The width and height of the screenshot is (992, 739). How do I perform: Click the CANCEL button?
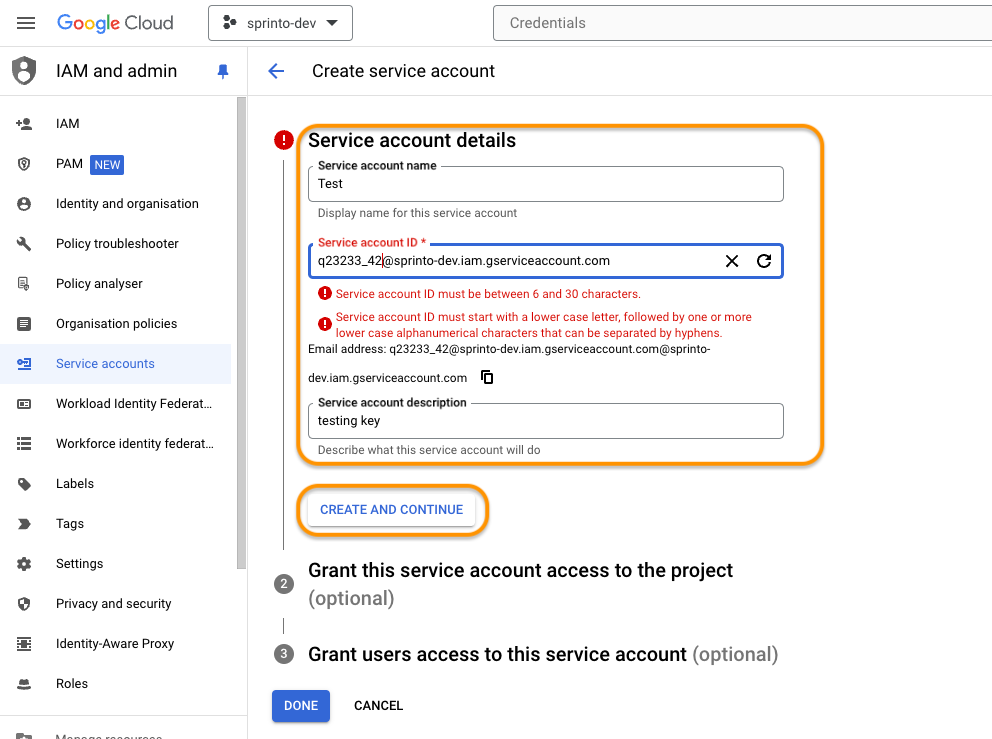[378, 705]
